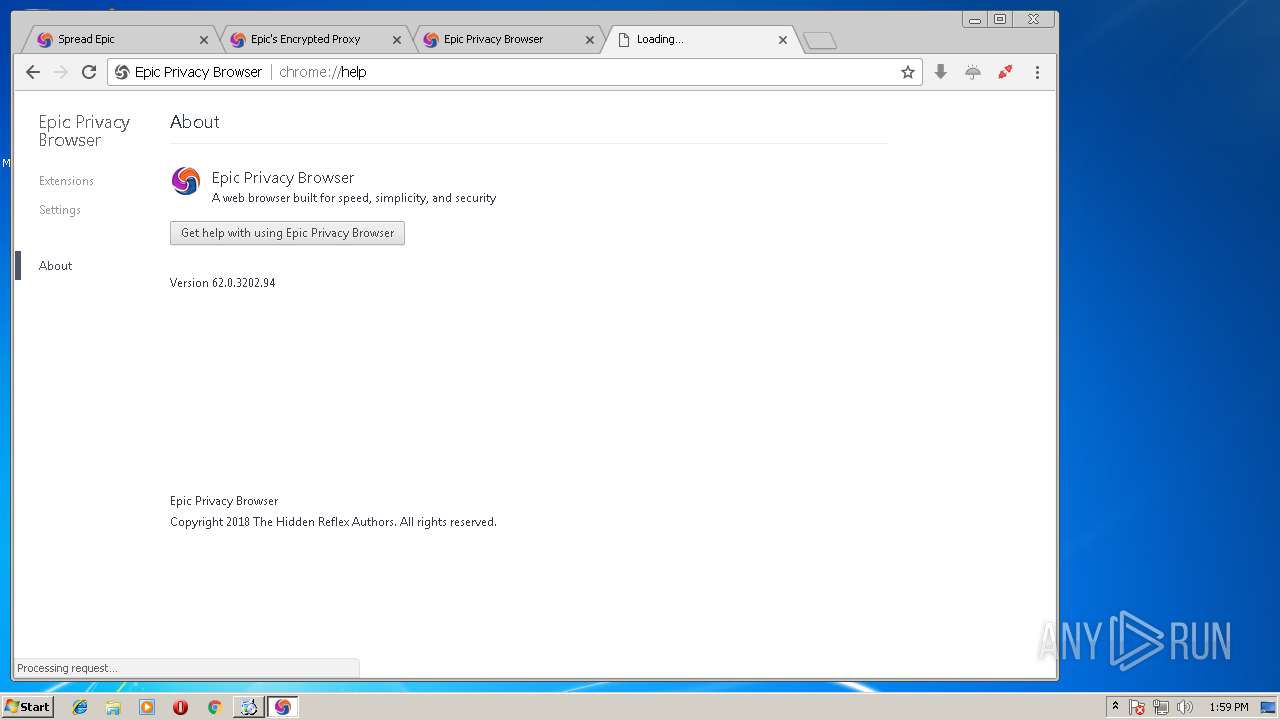
Task: Click Get help with using Epic Privacy Browser
Action: tap(287, 233)
